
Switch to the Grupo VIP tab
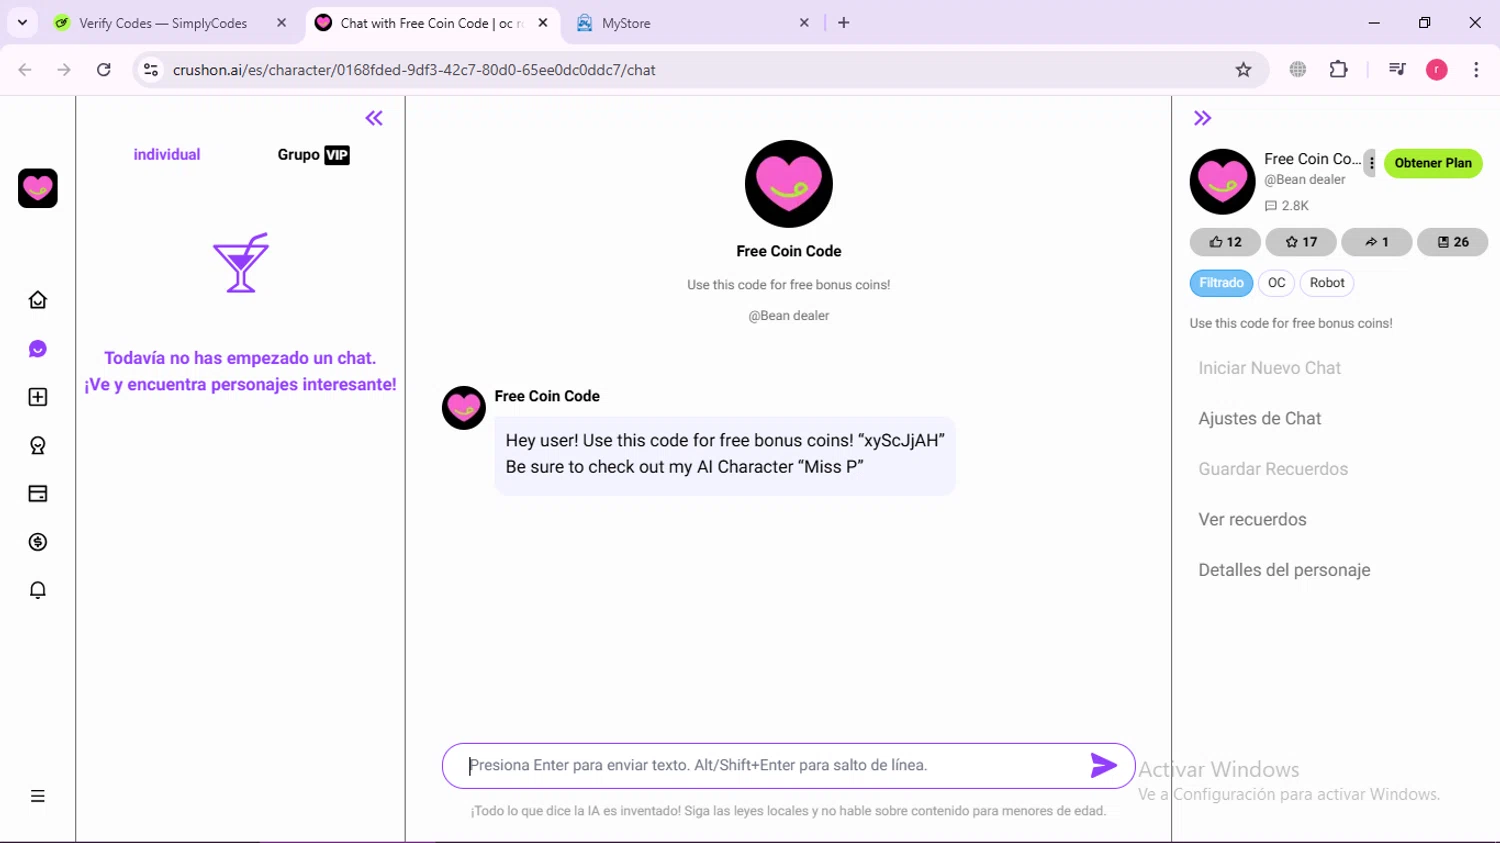point(313,154)
